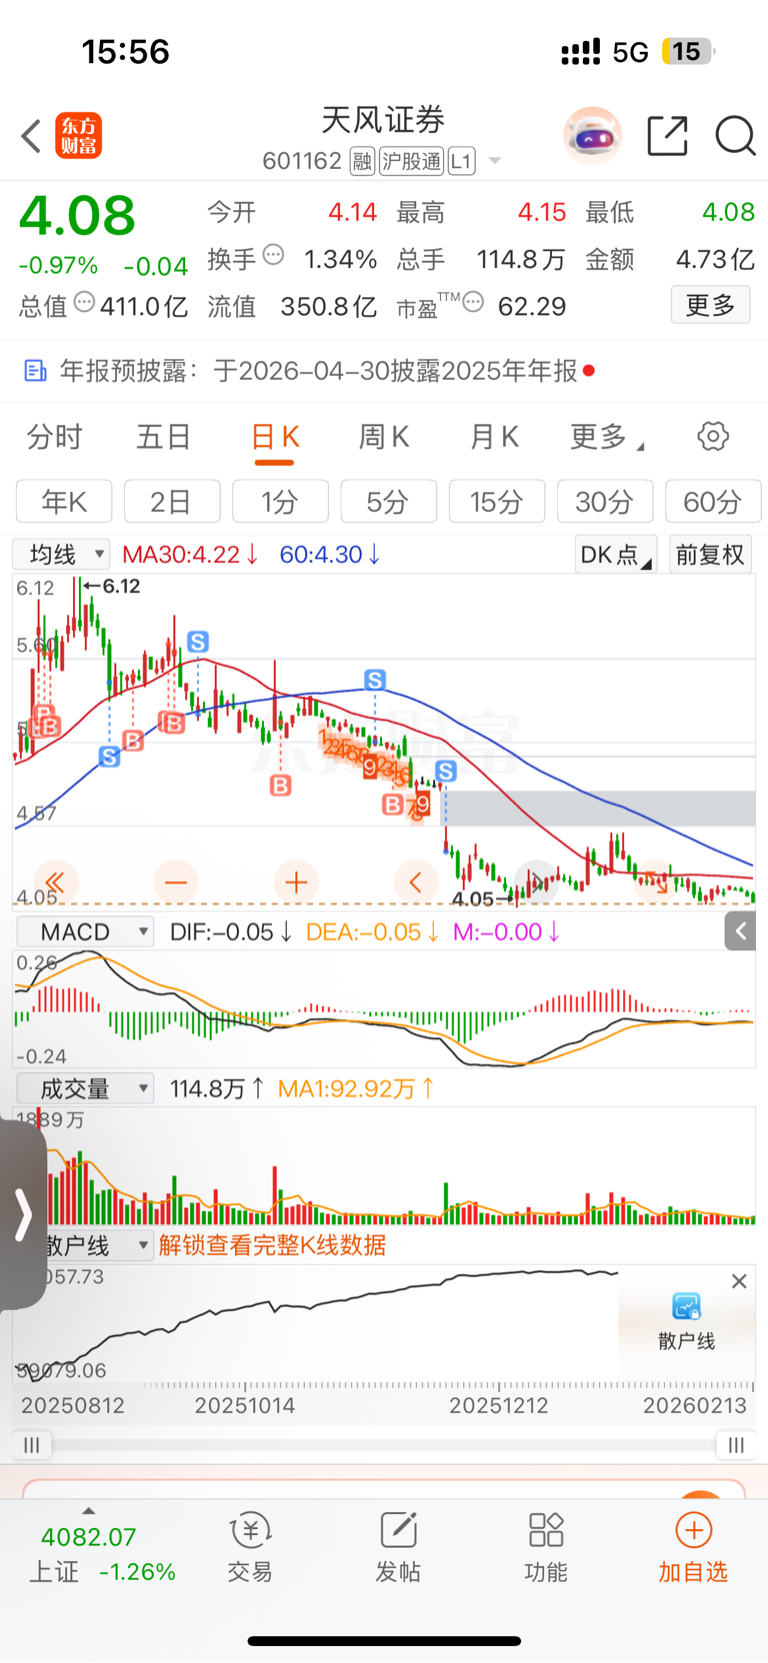
Task: Open MACD indicator dropdown
Action: point(85,932)
